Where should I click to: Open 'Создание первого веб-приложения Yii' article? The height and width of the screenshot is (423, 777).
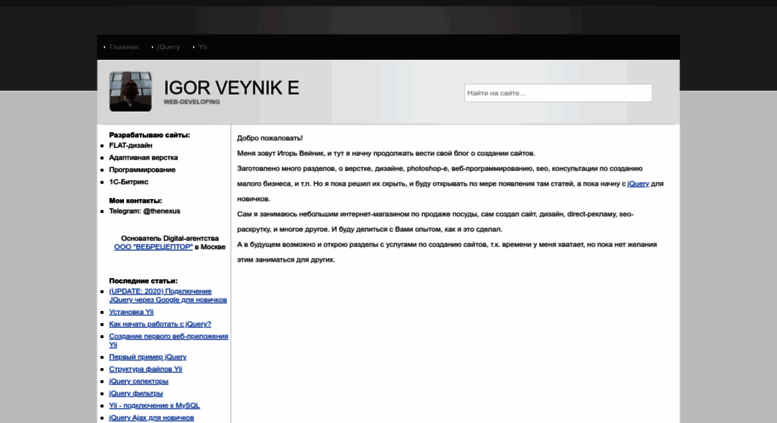point(168,340)
